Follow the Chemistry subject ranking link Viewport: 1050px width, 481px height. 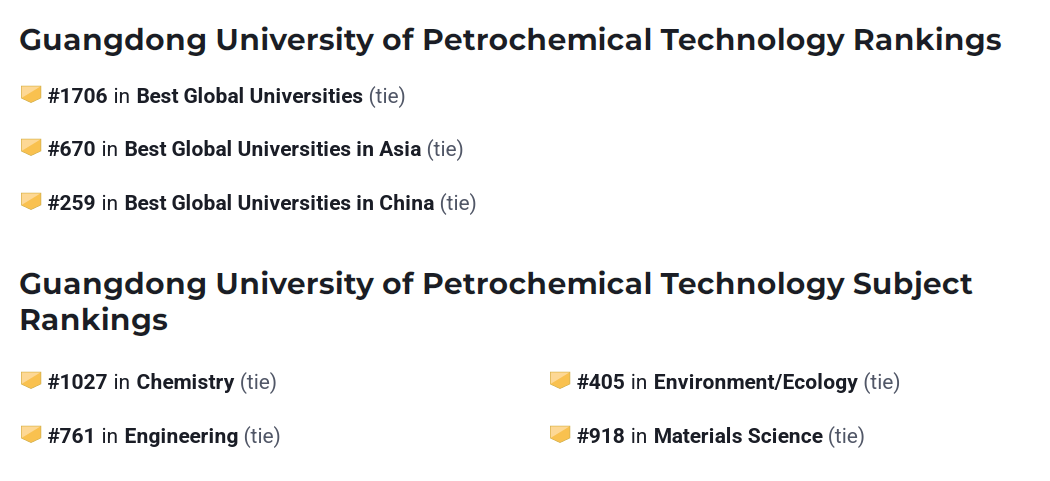185,382
